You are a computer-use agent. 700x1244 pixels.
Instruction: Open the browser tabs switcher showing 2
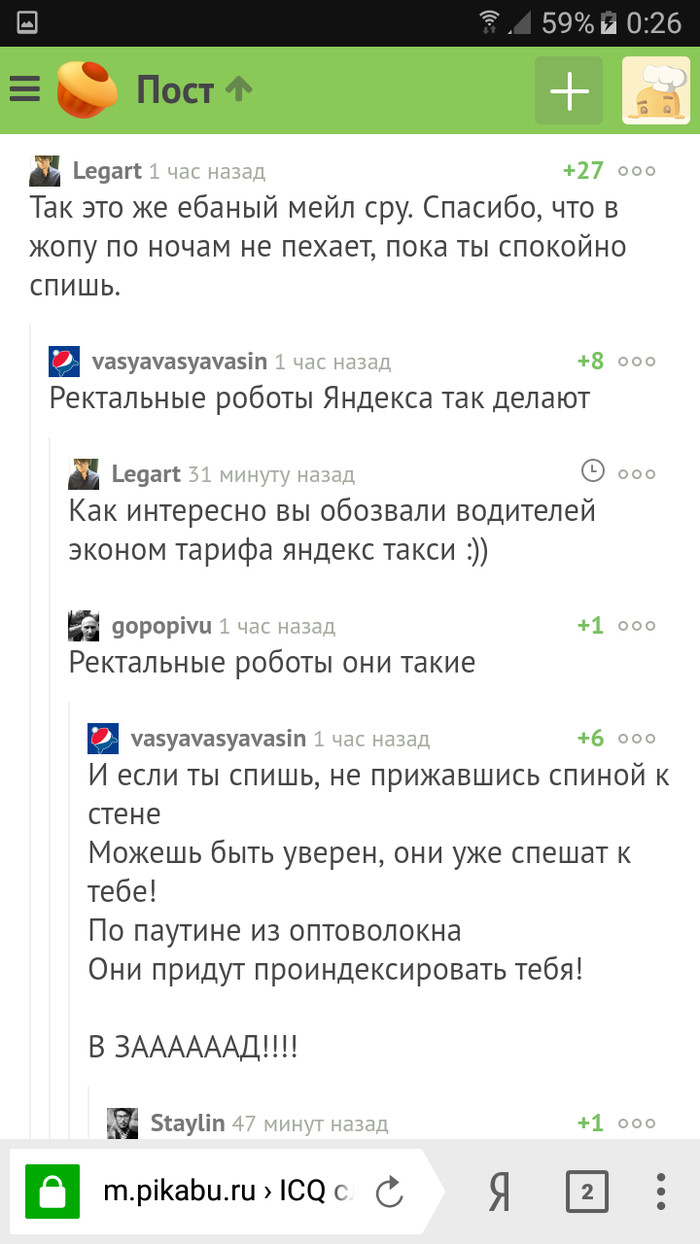tap(587, 1192)
